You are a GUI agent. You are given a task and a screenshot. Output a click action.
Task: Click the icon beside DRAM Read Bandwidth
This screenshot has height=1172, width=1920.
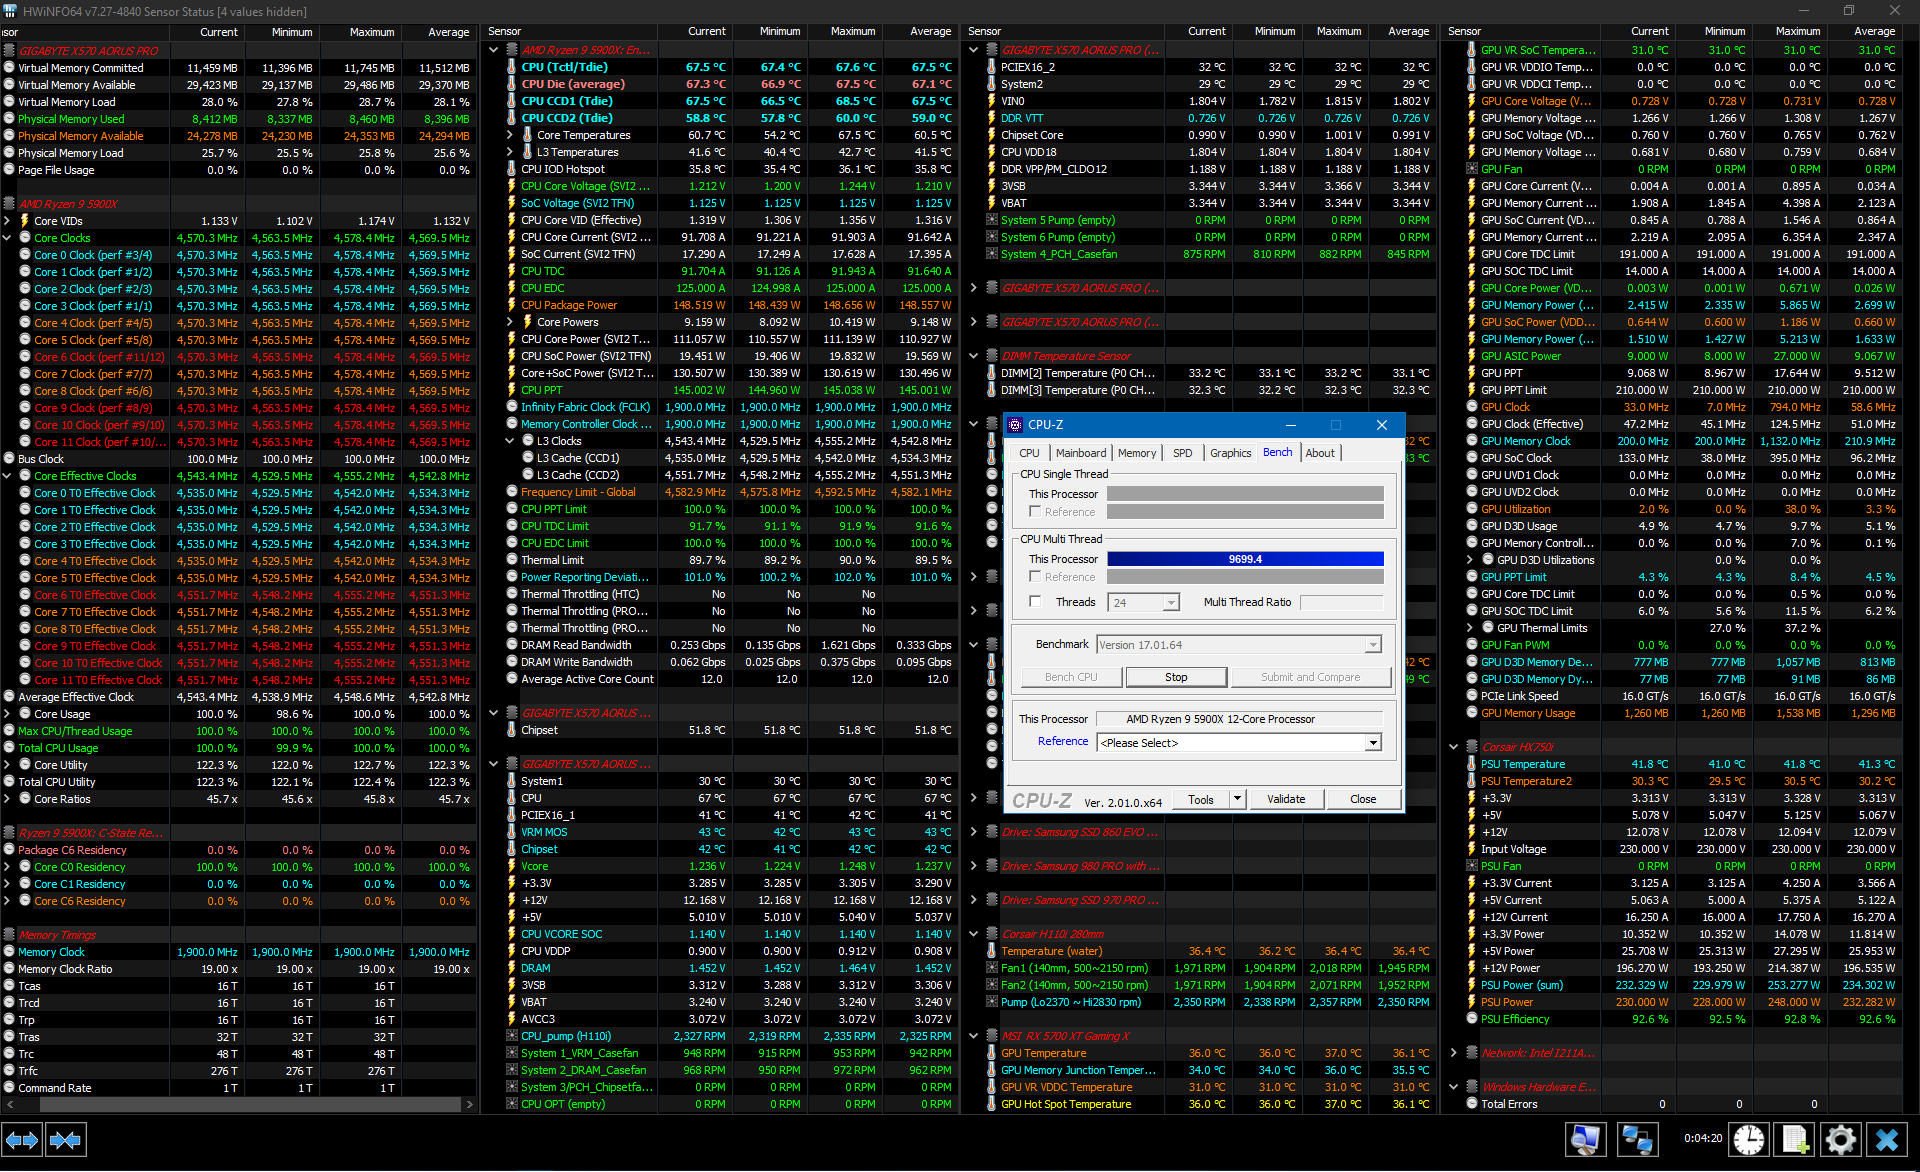point(512,645)
